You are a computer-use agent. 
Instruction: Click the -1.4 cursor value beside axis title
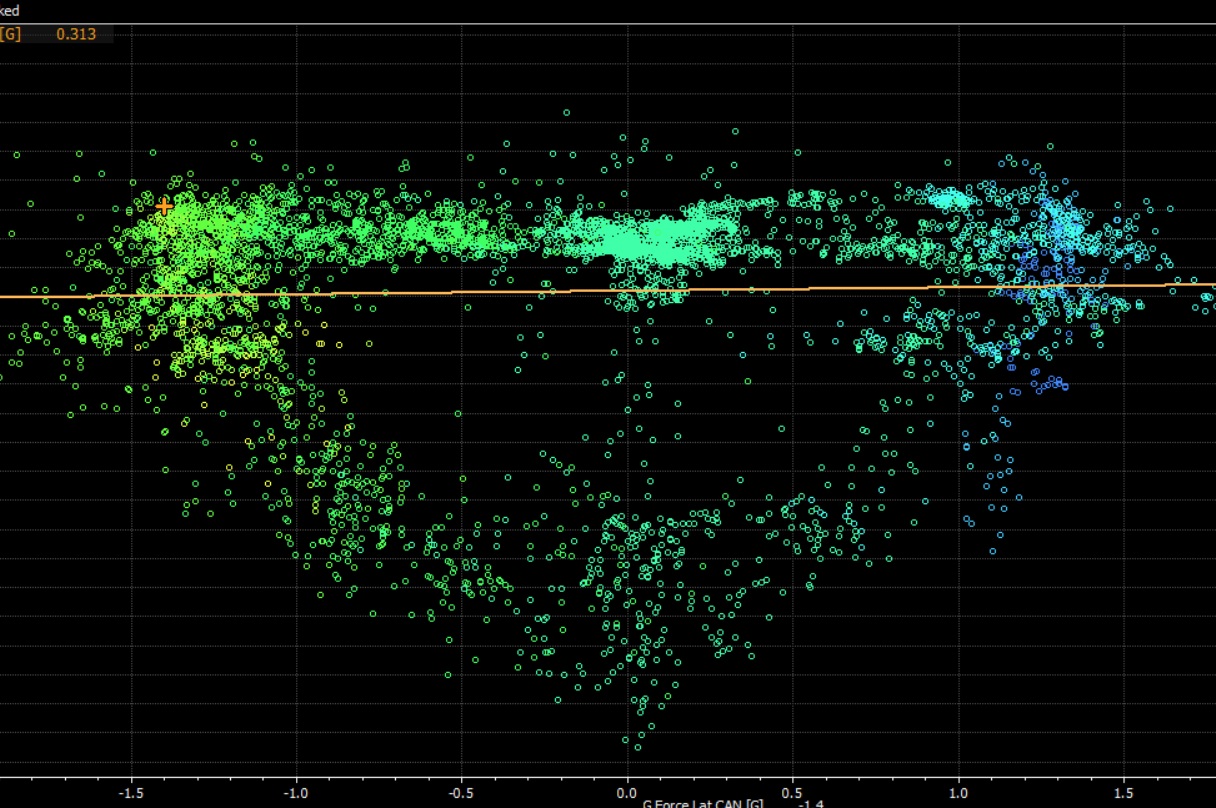coord(810,803)
